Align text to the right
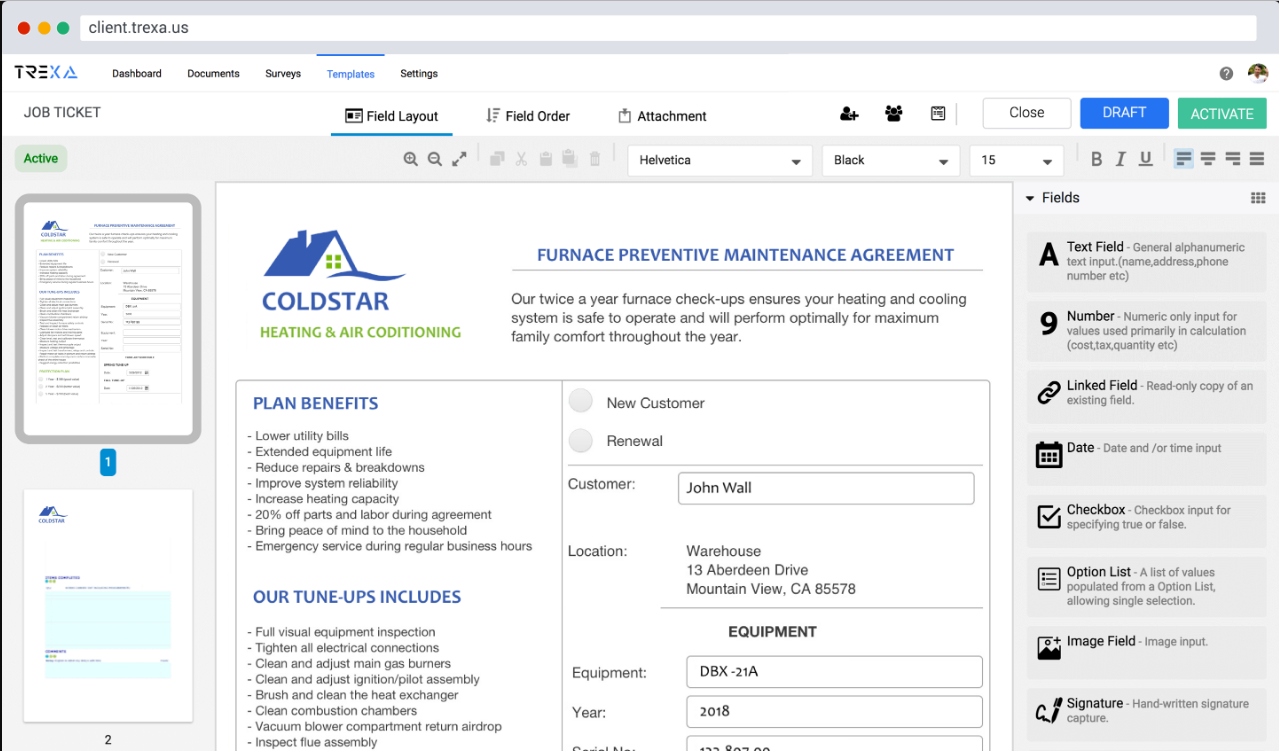Screen dimensions: 1279x751 (1232, 159)
